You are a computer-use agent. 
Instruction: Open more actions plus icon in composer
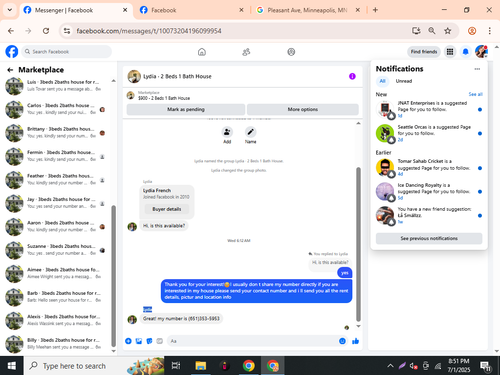(x=128, y=341)
